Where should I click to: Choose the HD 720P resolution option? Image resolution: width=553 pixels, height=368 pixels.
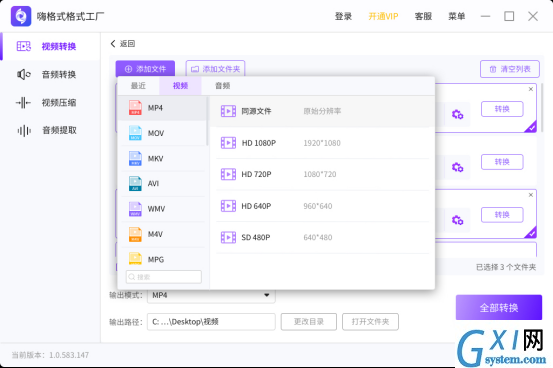coord(323,174)
